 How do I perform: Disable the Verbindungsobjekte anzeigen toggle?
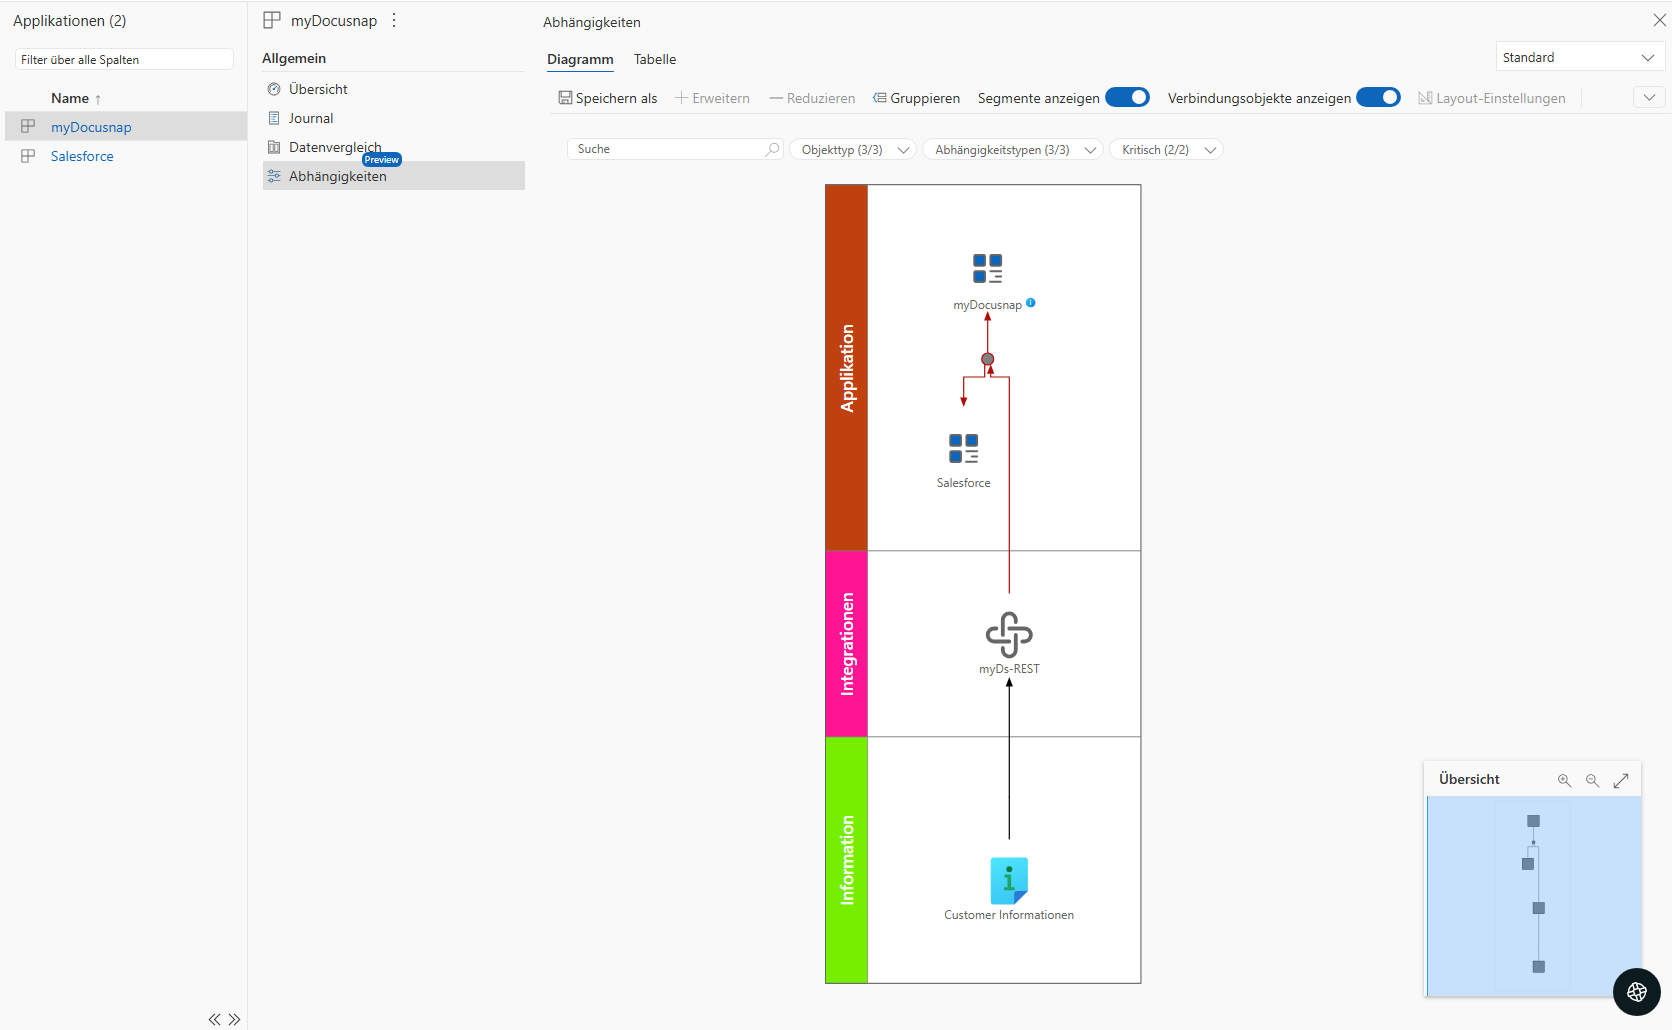click(1378, 97)
